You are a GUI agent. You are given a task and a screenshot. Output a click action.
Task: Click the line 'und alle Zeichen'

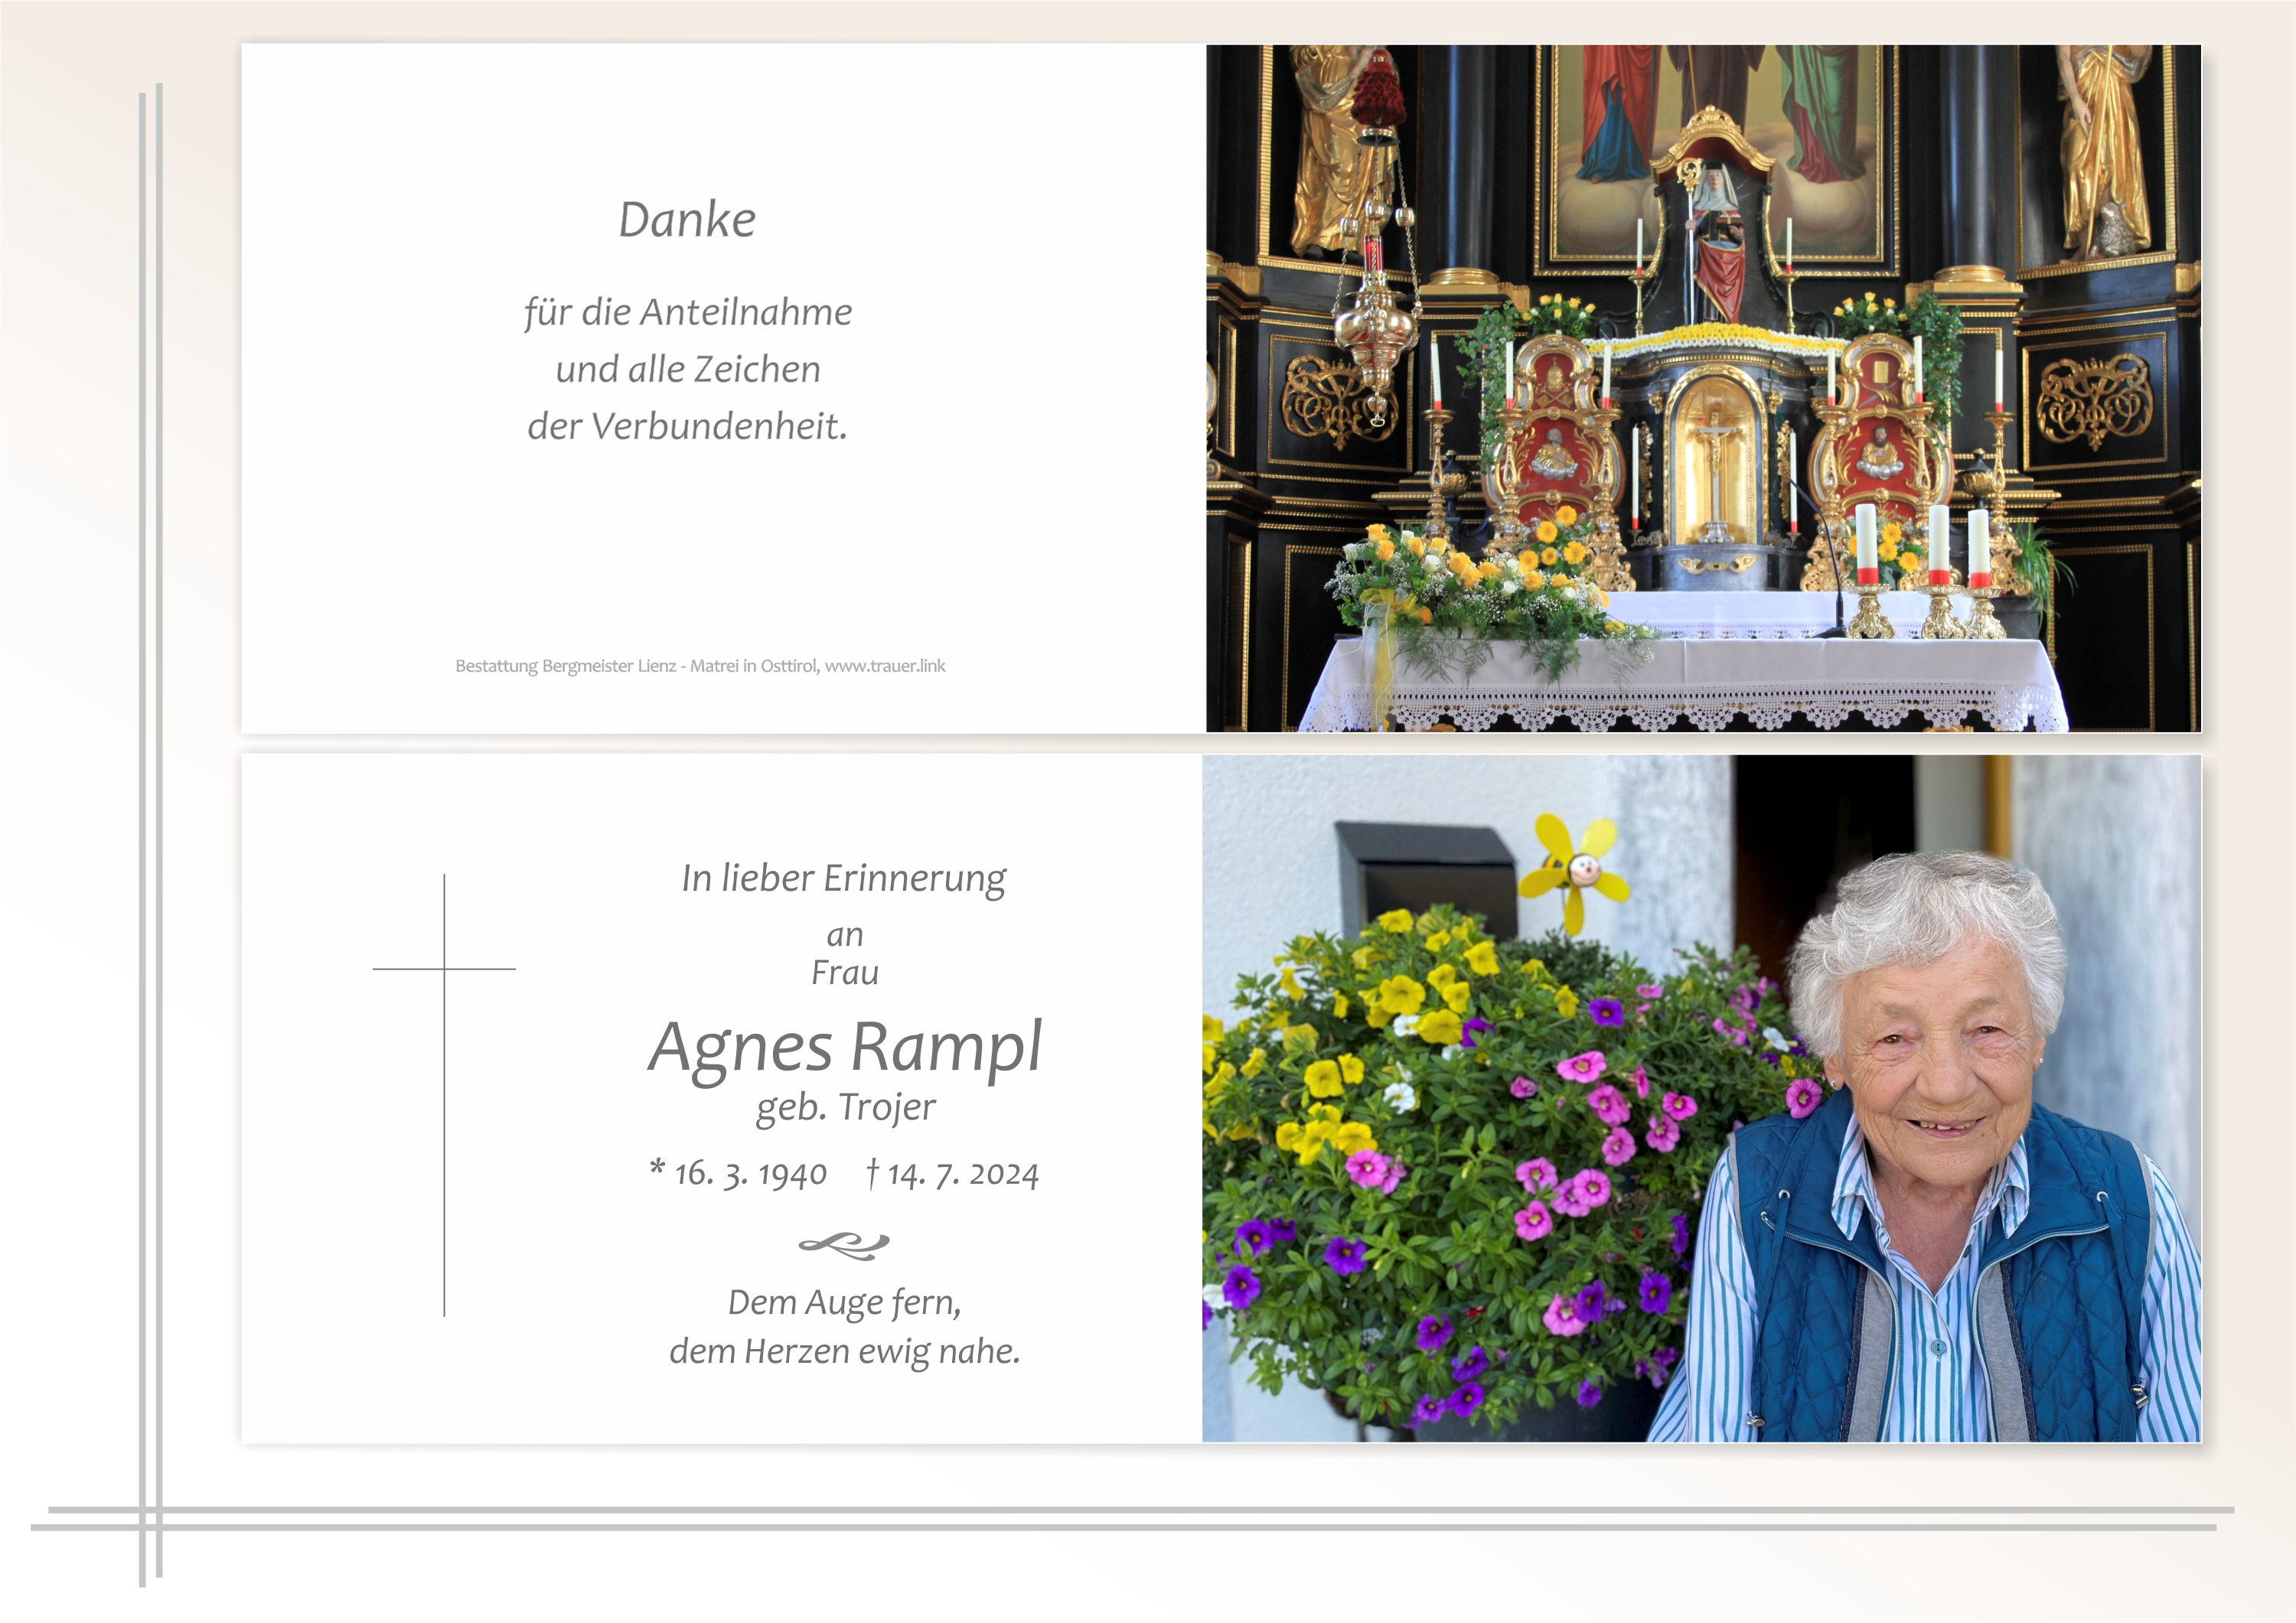[x=688, y=369]
